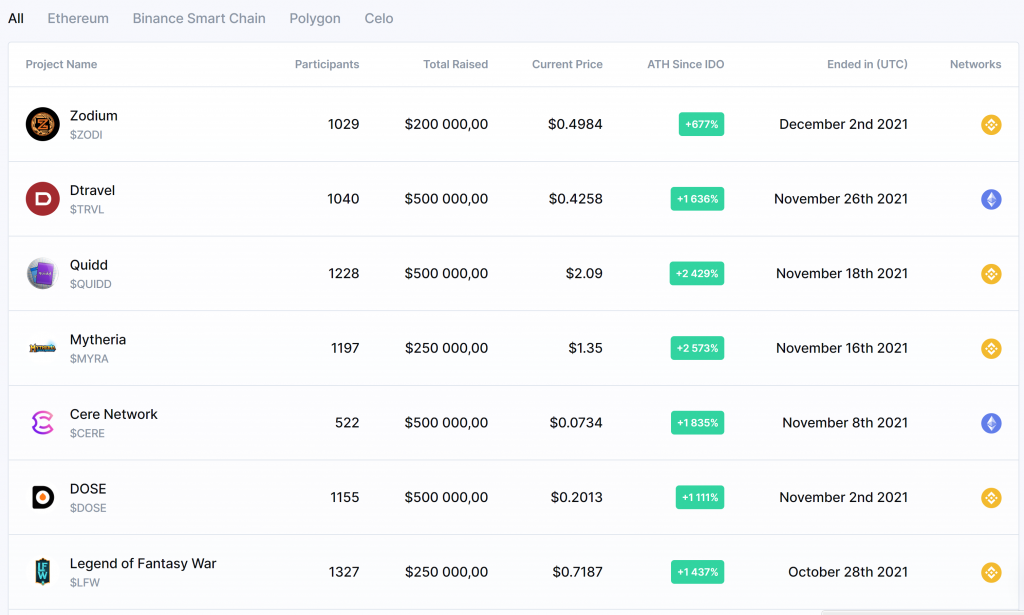Click the DOSE project logo
This screenshot has width=1024, height=615.
tap(42, 497)
